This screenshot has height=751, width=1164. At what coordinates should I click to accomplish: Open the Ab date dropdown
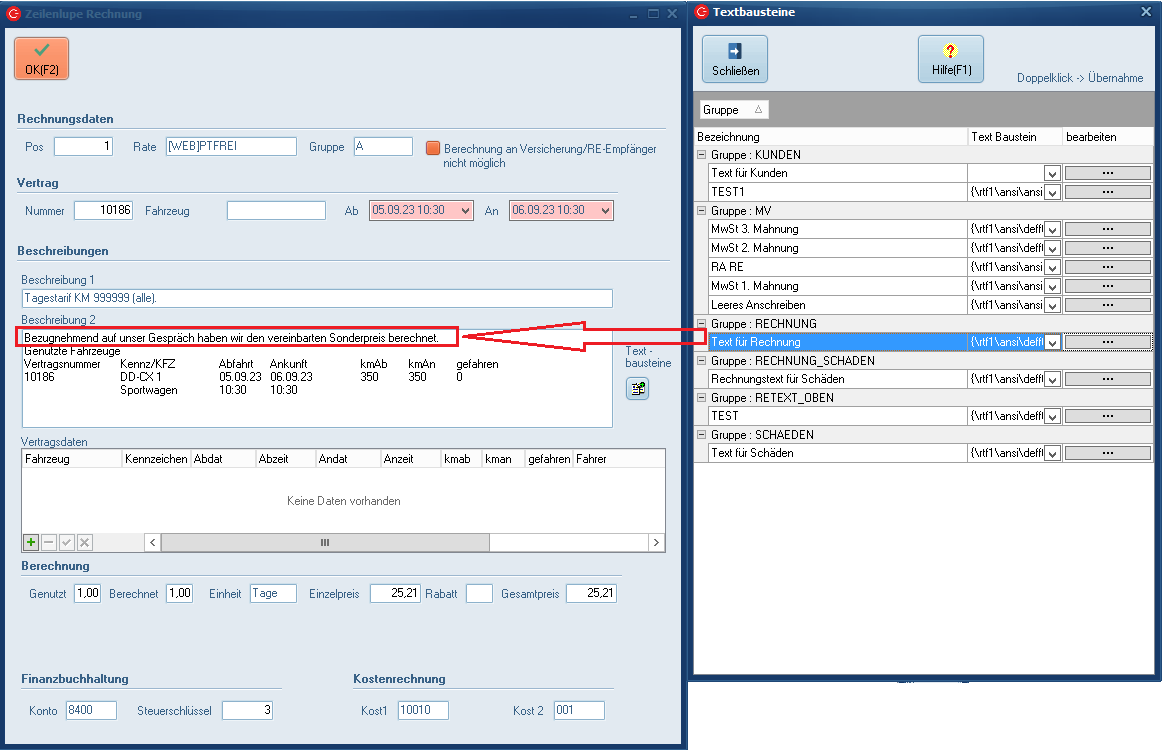tap(465, 211)
